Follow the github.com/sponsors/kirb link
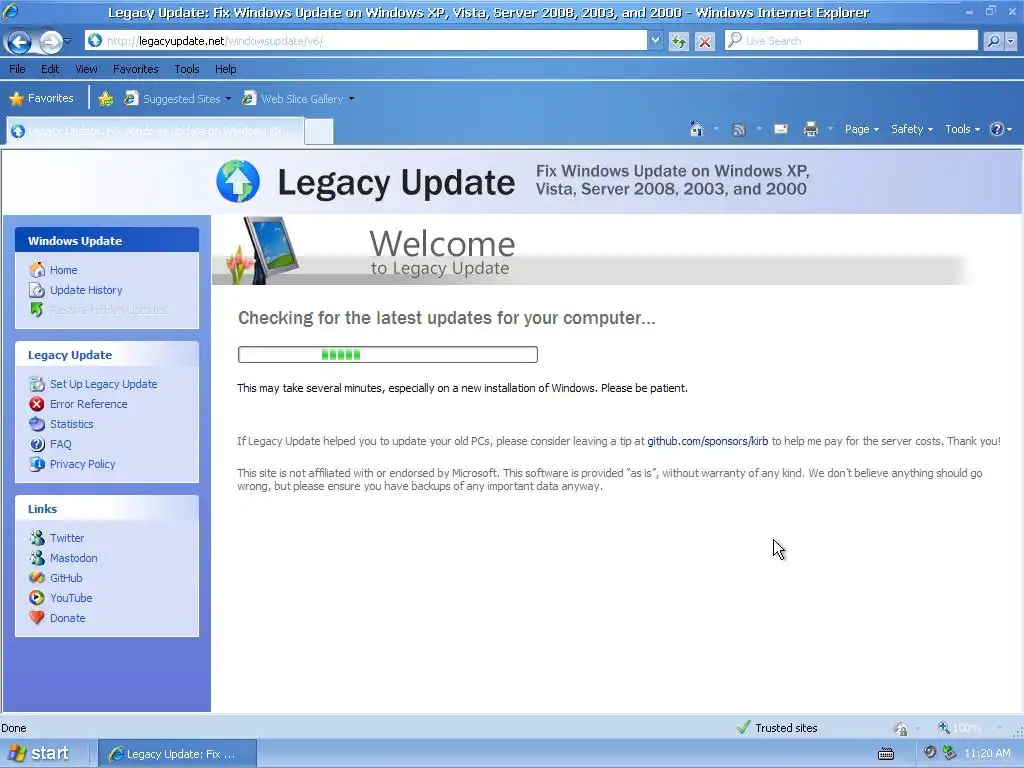 707,441
